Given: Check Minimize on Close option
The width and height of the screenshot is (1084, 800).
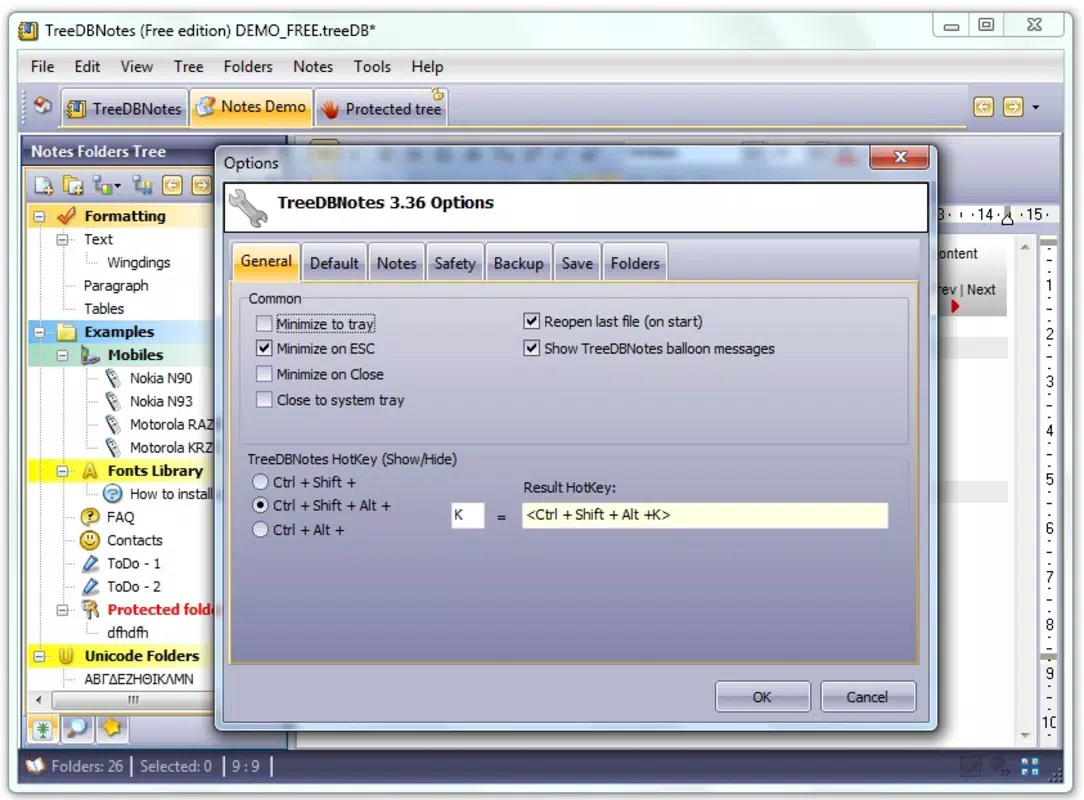Looking at the screenshot, I should [x=264, y=374].
